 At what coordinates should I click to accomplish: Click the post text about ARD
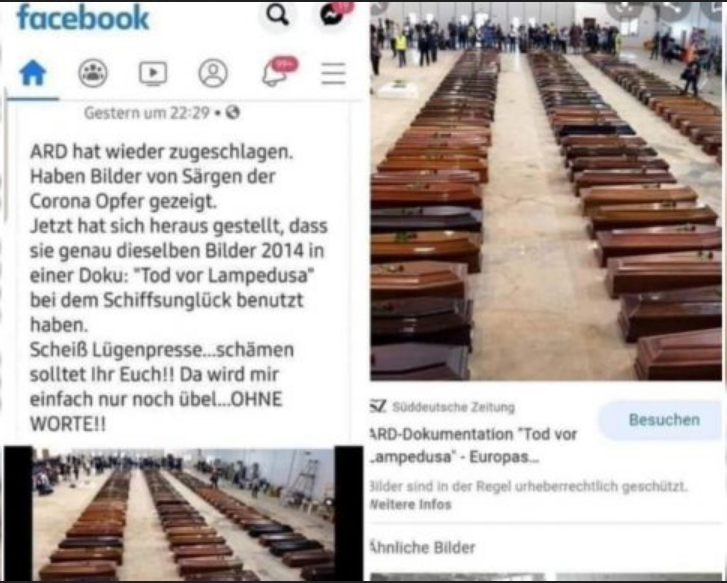(179, 288)
